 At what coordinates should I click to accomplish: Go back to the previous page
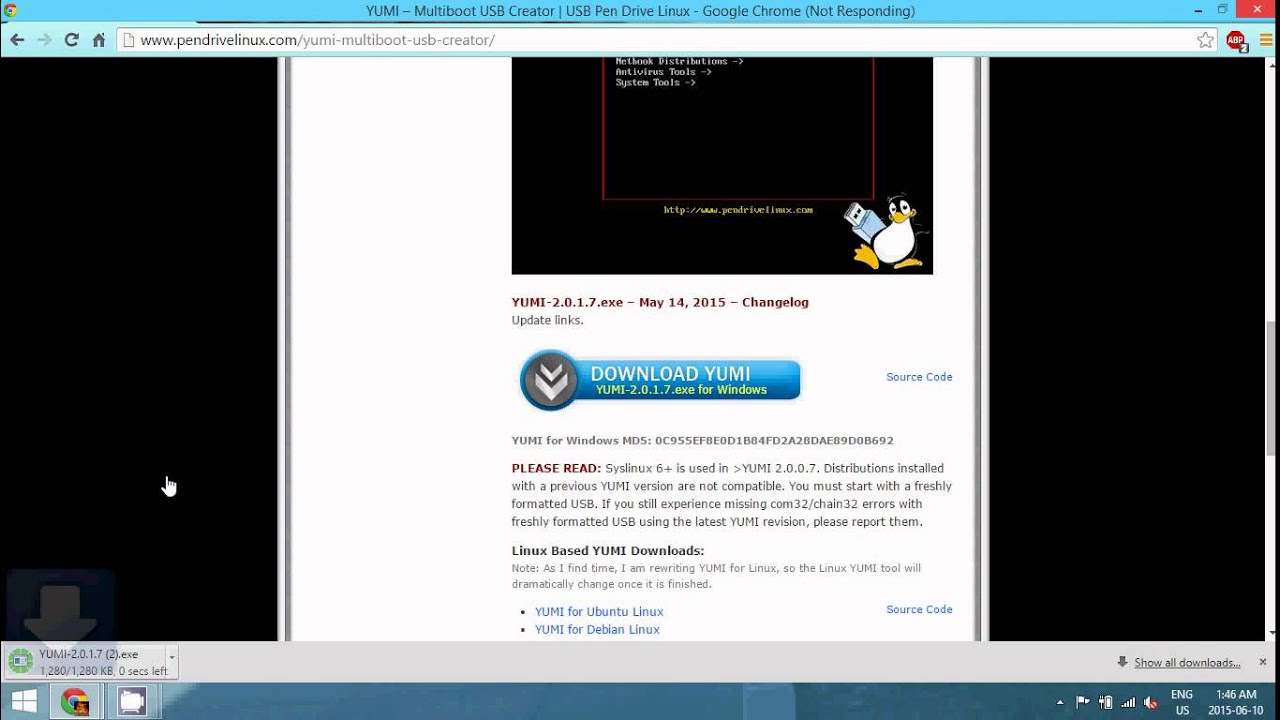coord(17,40)
